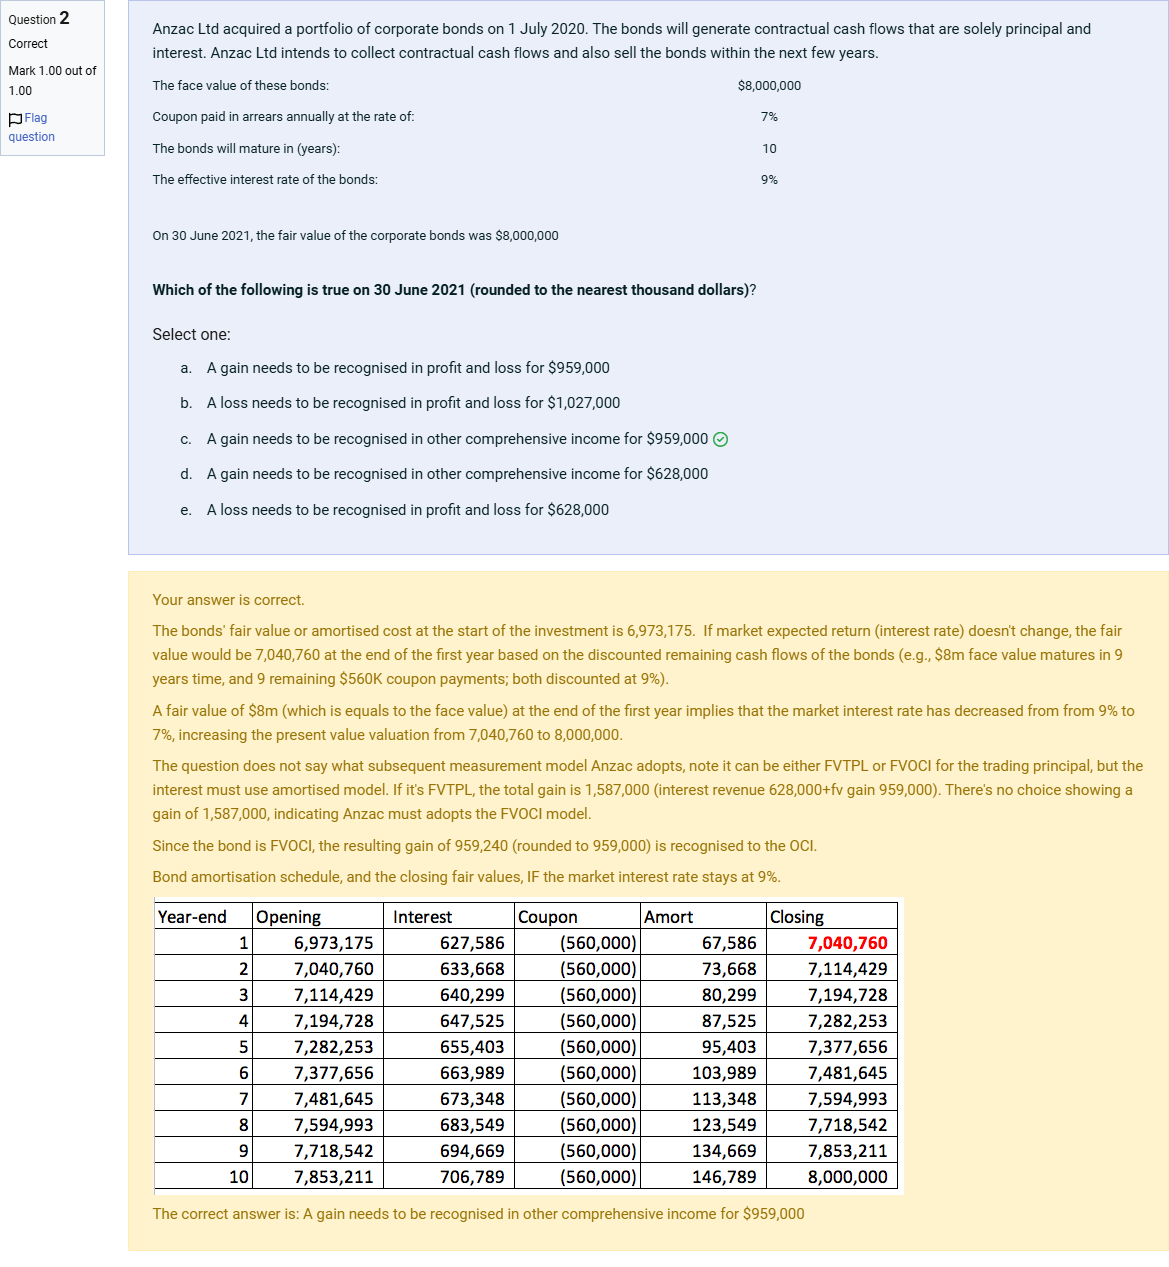The image size is (1169, 1267).
Task: Click the Interest column header
Action: click(422, 917)
